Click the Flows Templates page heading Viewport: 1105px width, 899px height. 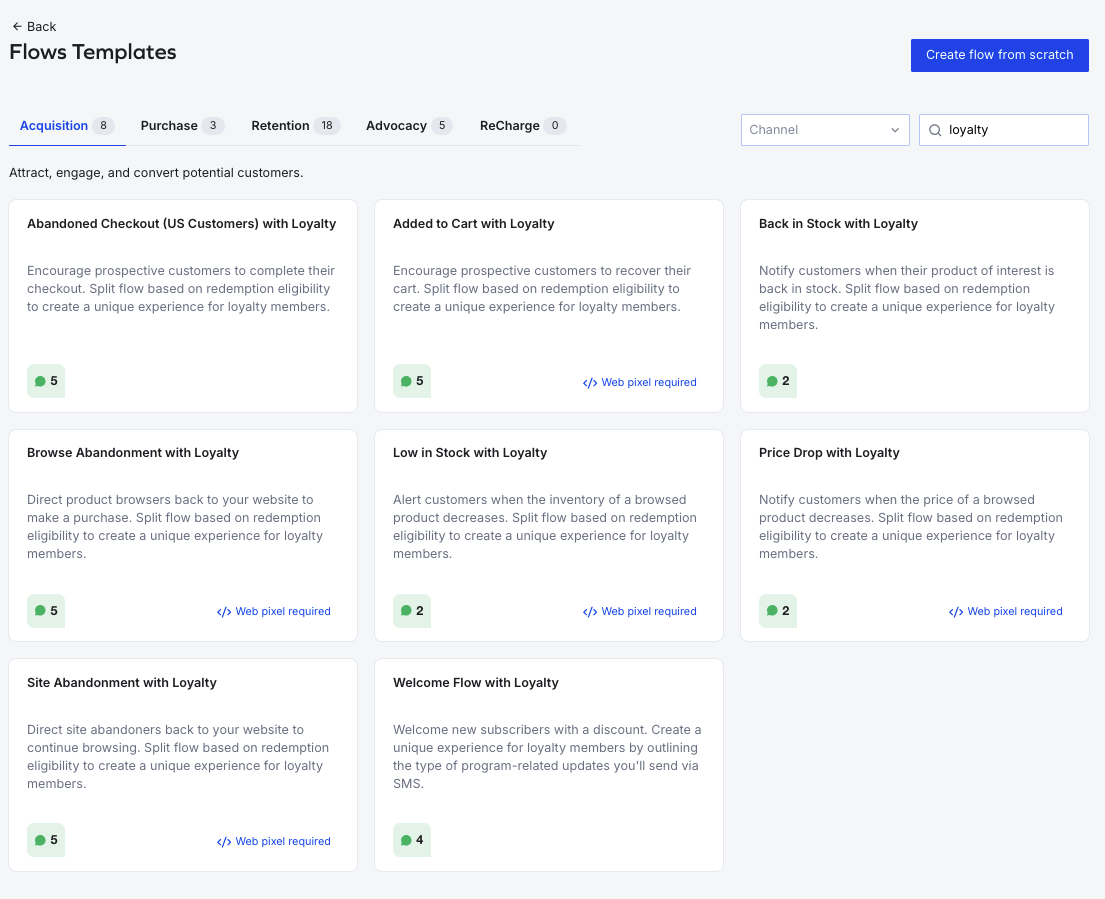pos(93,52)
